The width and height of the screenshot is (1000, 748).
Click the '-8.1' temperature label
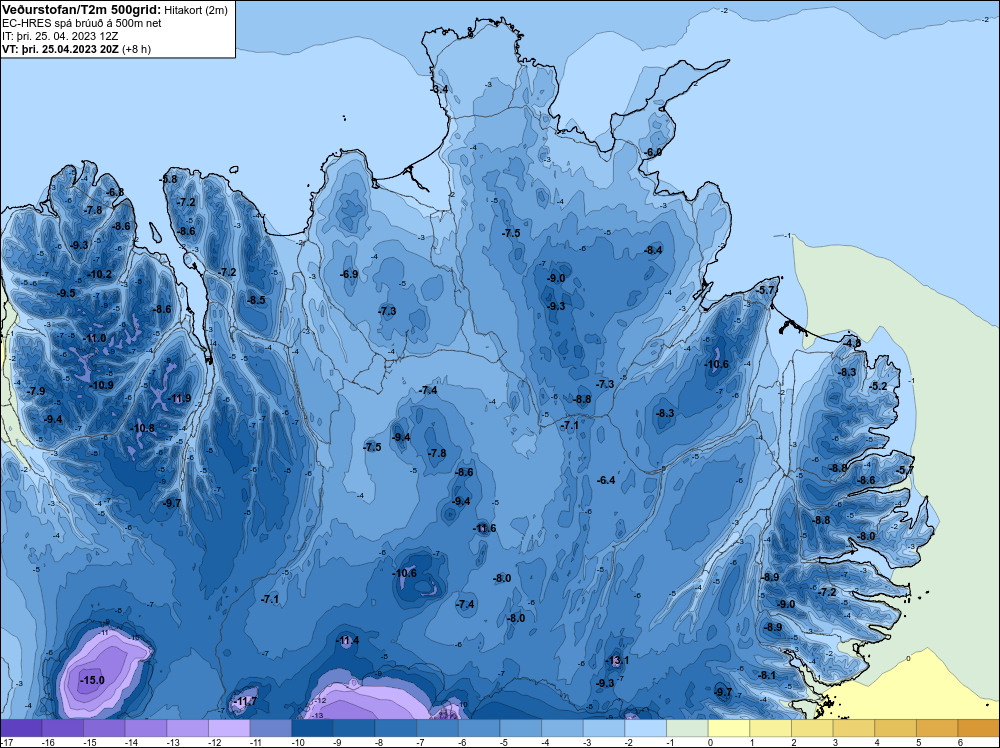(767, 675)
